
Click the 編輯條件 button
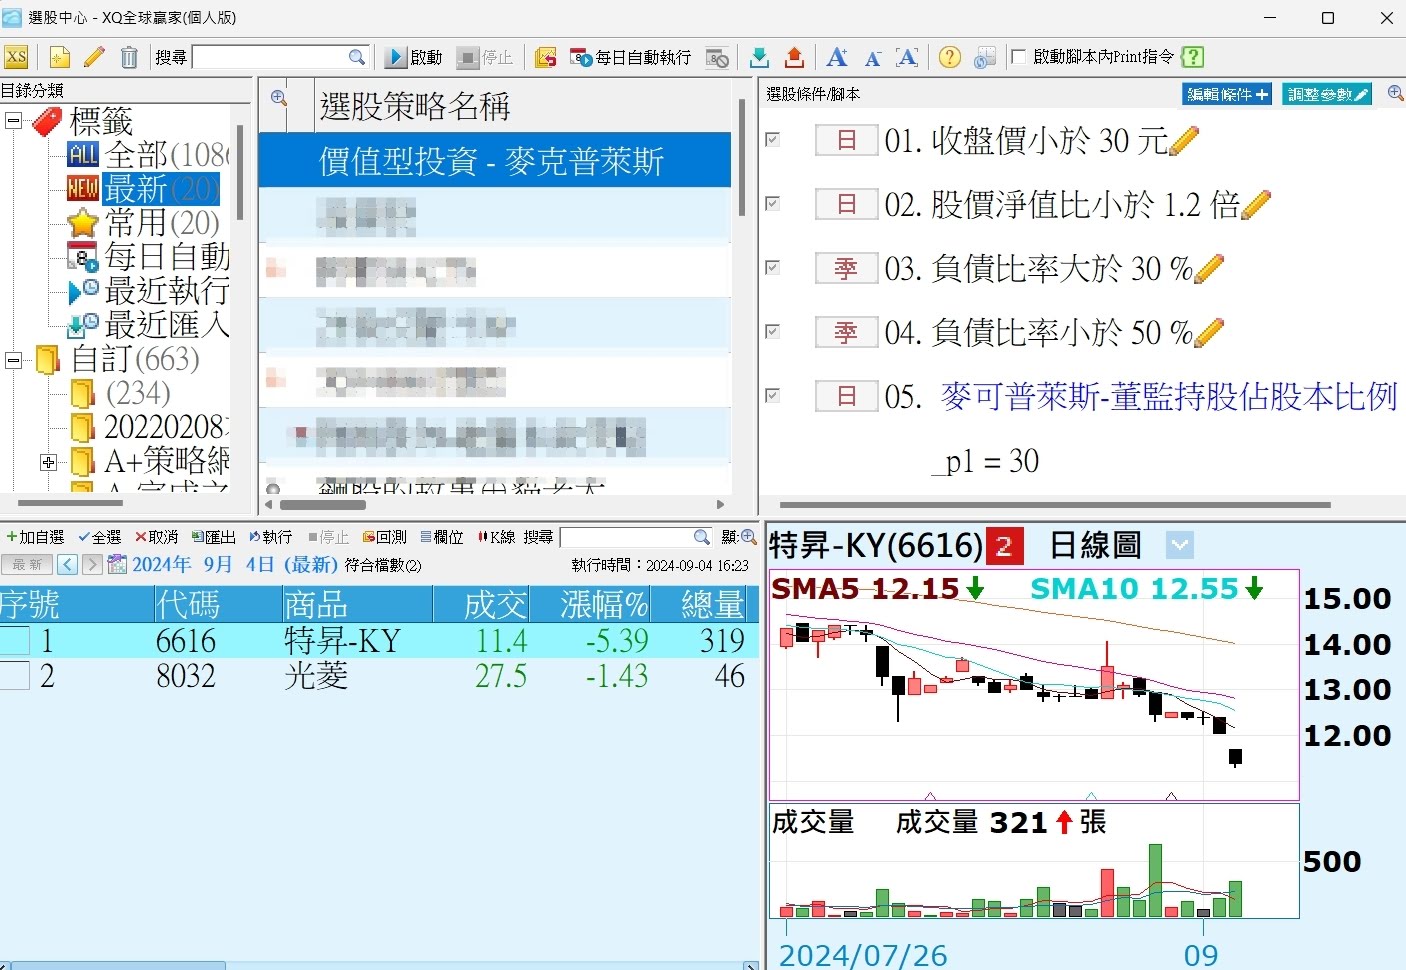(1226, 94)
